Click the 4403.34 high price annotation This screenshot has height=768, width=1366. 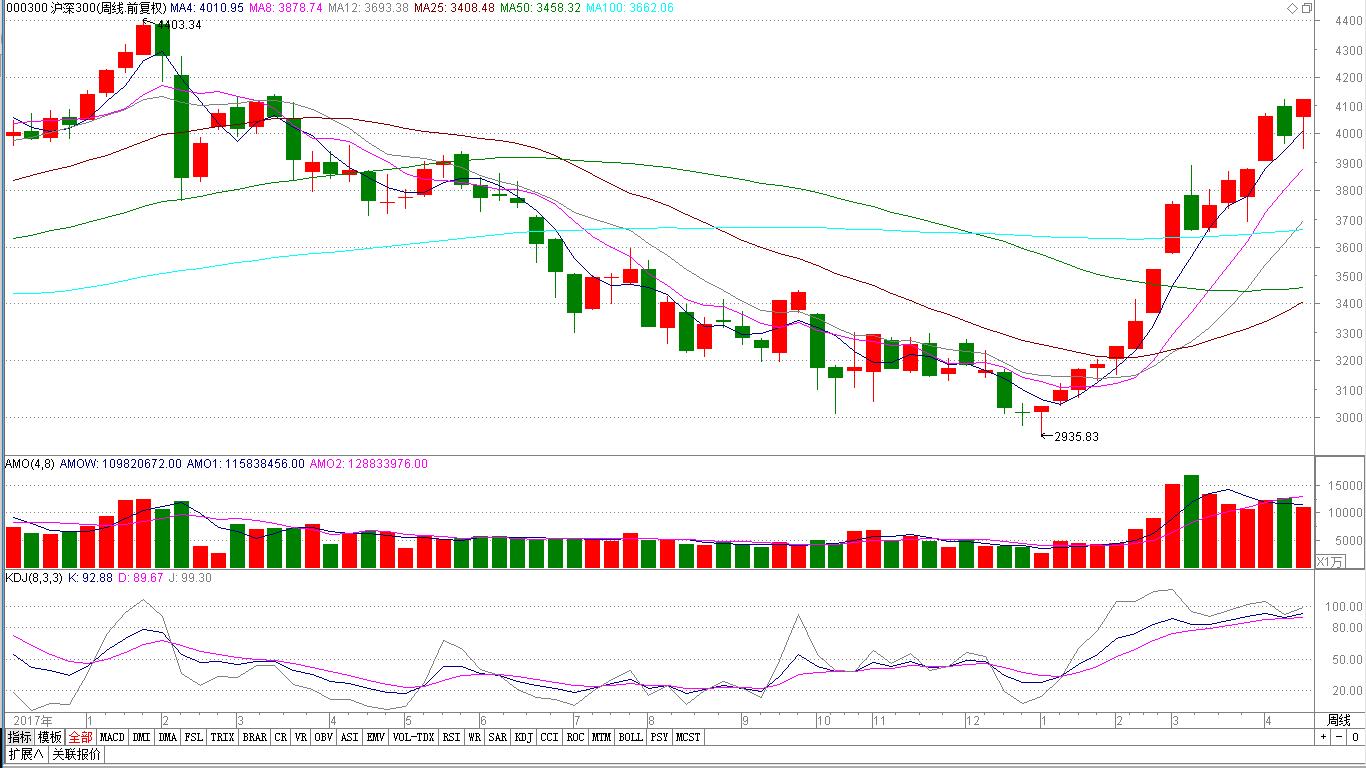click(178, 25)
